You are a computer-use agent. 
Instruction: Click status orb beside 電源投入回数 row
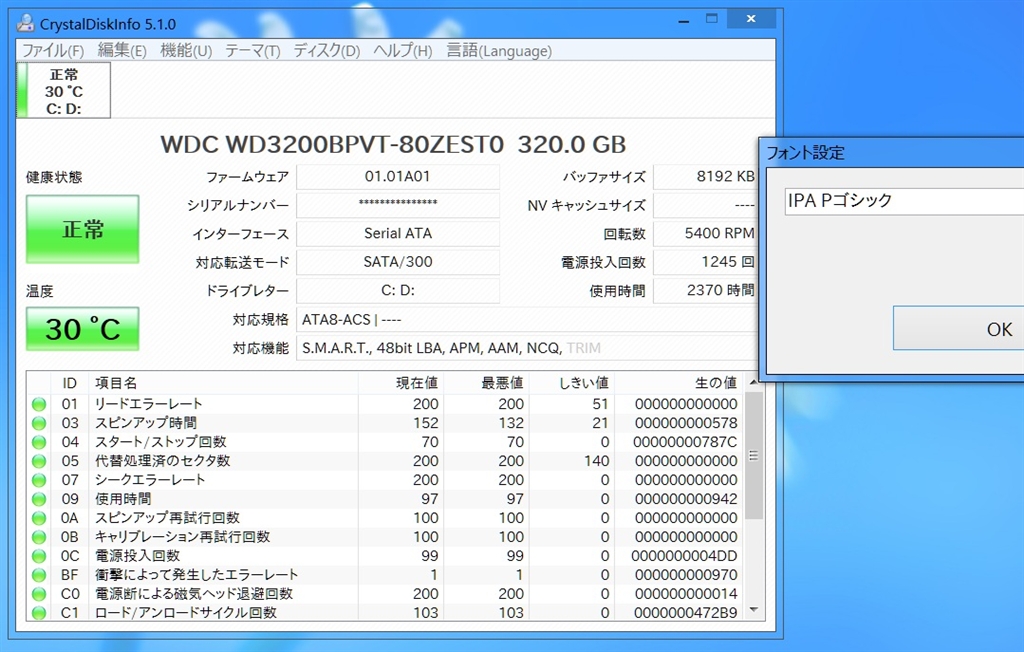click(39, 556)
